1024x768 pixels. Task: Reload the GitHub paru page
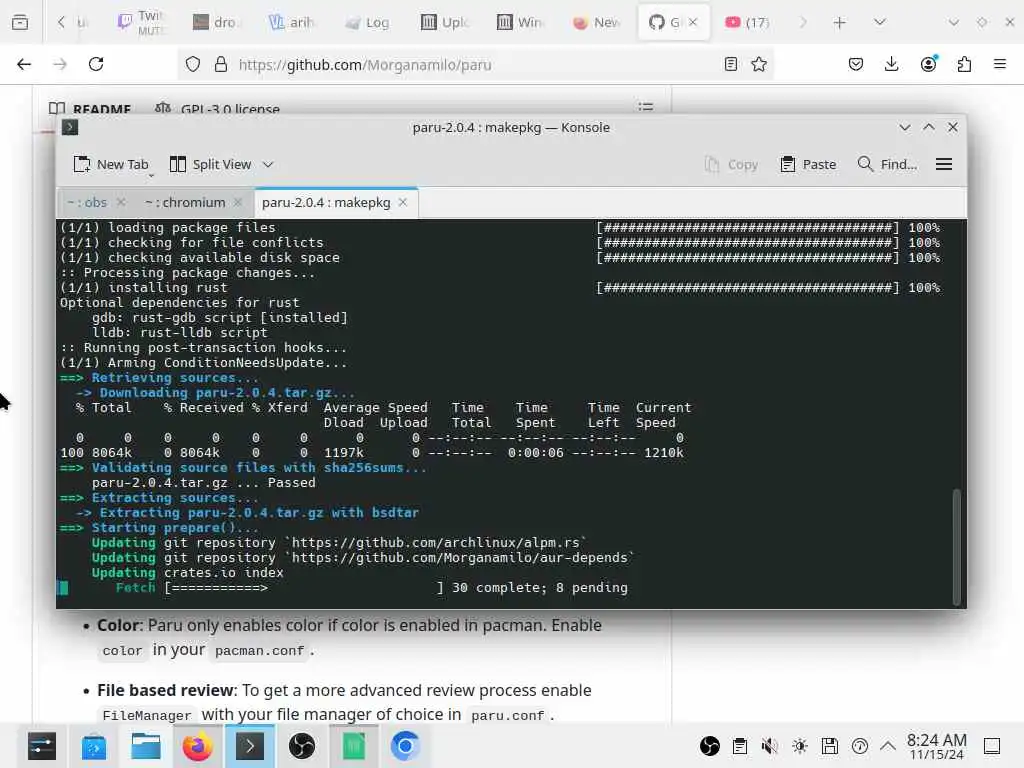(96, 64)
